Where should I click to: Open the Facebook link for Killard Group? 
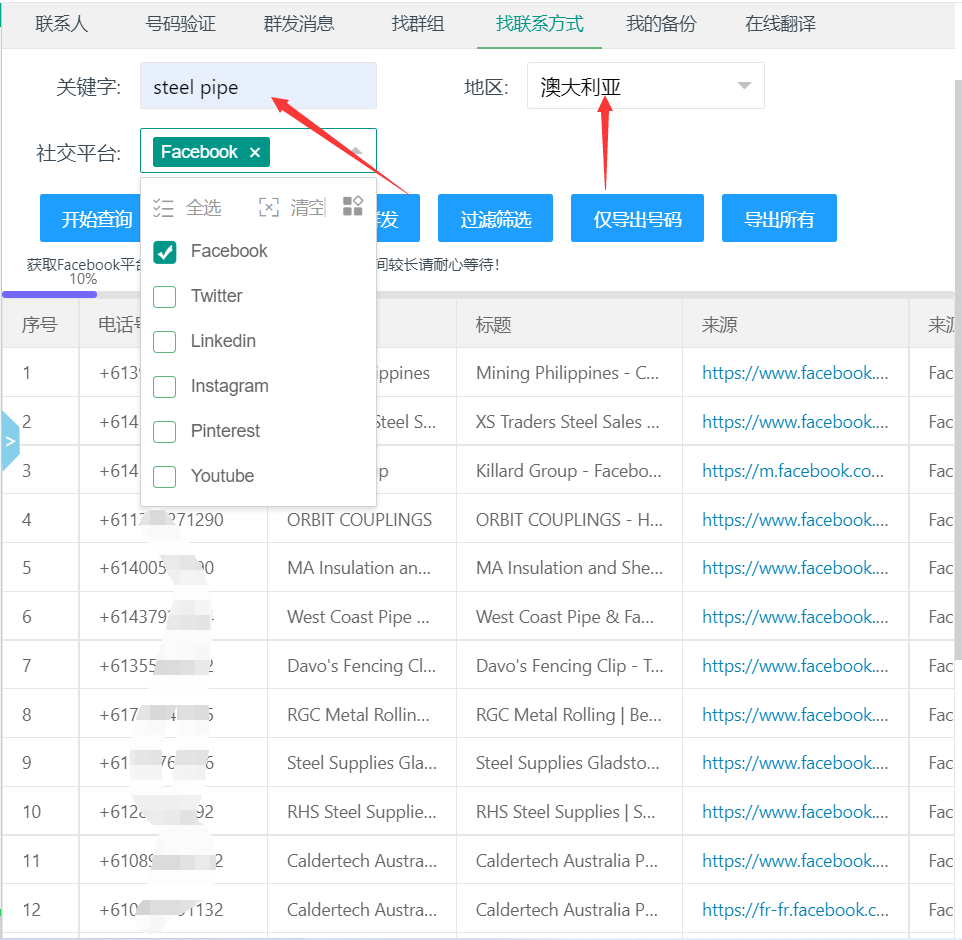pos(794,471)
